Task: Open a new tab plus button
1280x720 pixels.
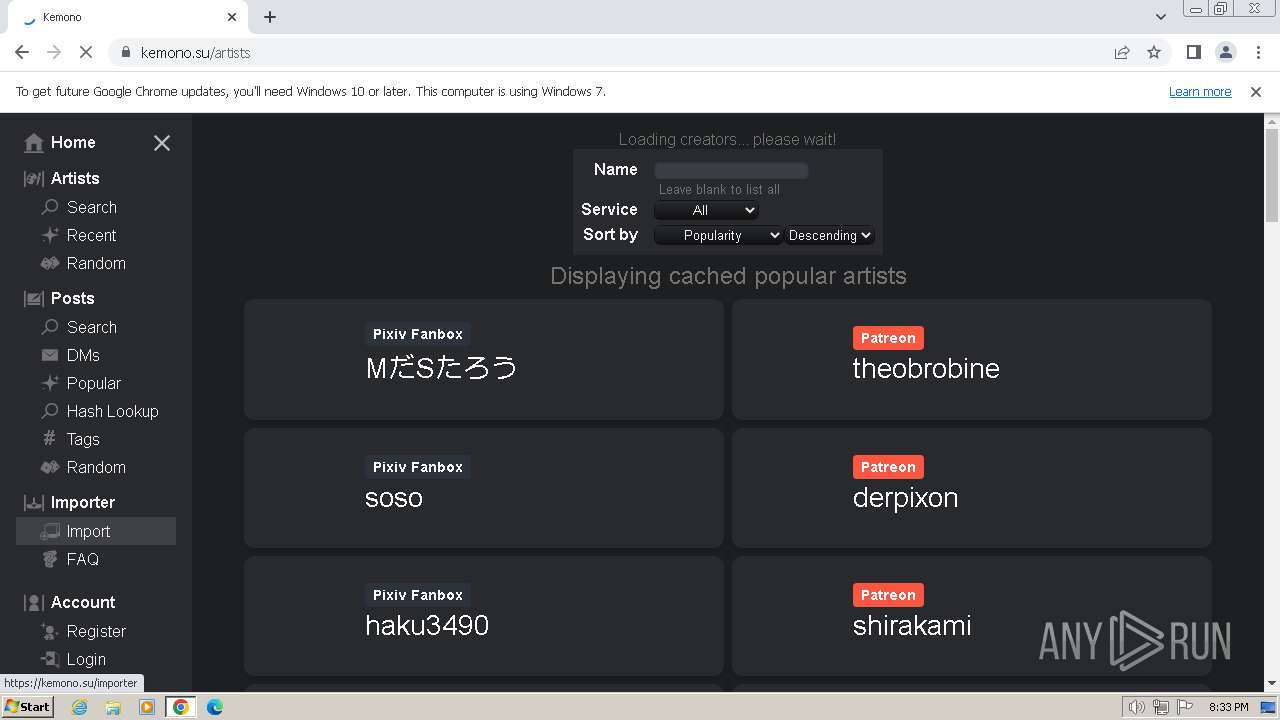Action: click(x=270, y=17)
